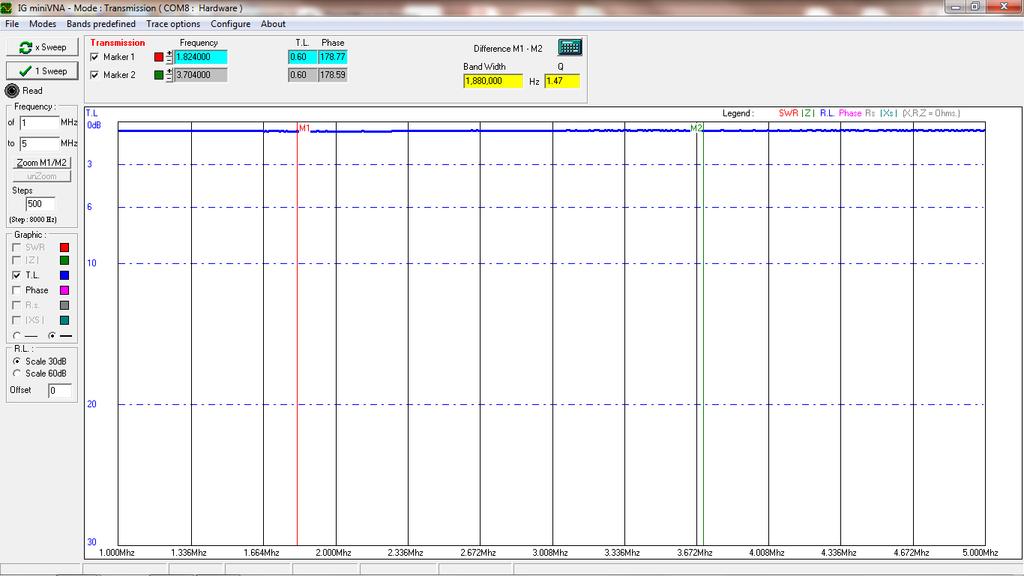Viewport: 1024px width, 576px height.
Task: Click the red M1 marker on the graph
Action: click(x=304, y=128)
